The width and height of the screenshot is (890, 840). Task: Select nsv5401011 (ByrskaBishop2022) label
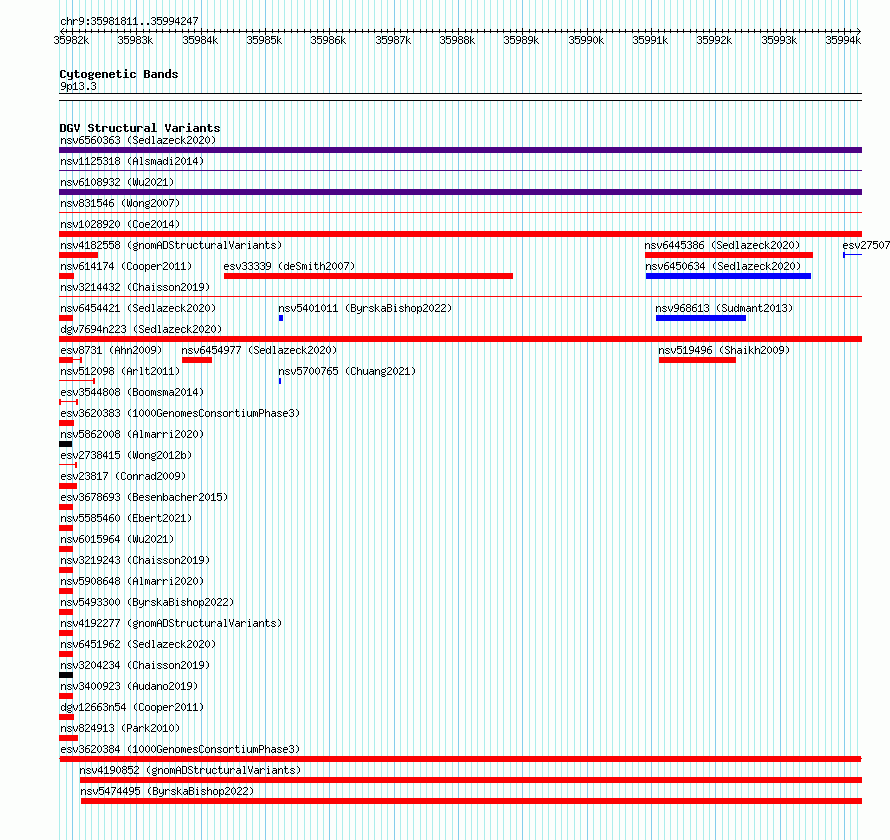tap(365, 308)
